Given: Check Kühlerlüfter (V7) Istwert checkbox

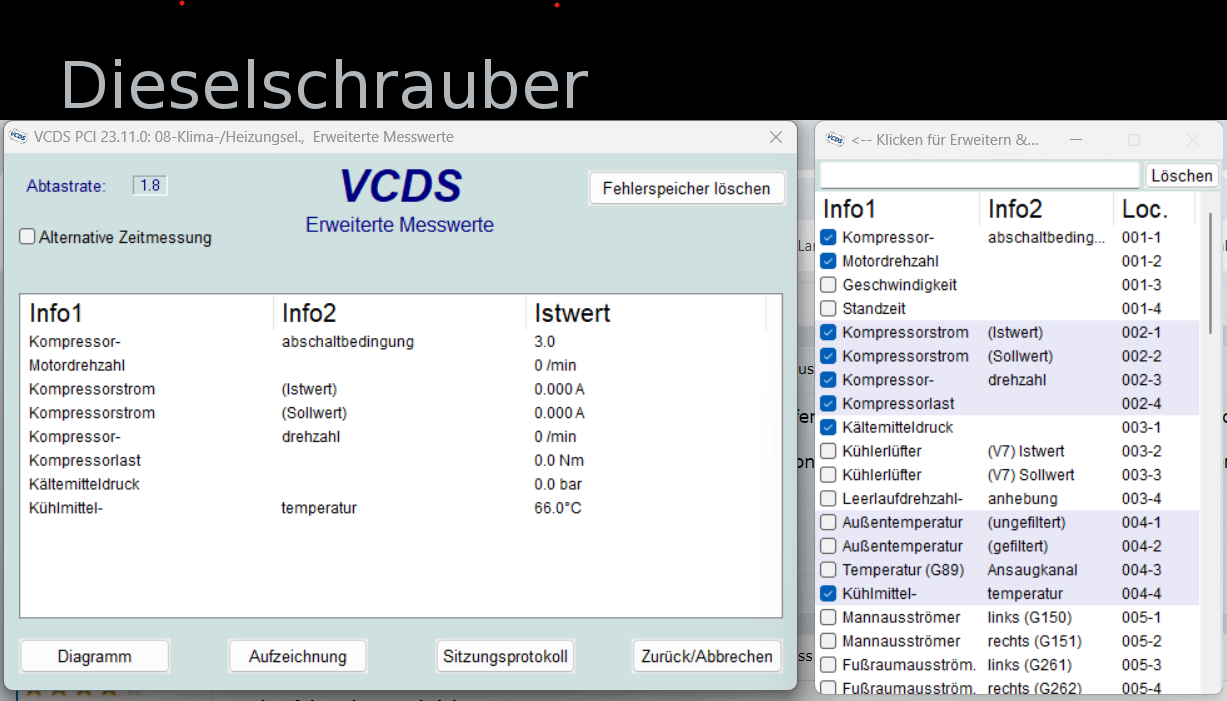Looking at the screenshot, I should click(x=828, y=451).
